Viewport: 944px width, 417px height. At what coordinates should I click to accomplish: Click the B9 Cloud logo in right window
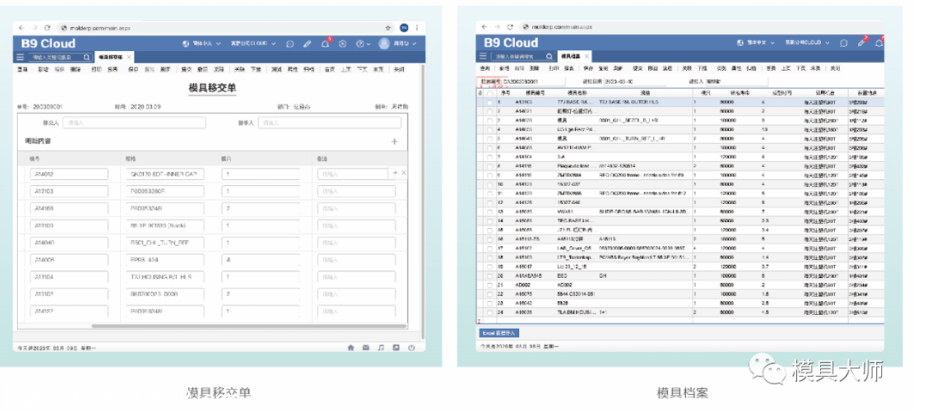(510, 43)
